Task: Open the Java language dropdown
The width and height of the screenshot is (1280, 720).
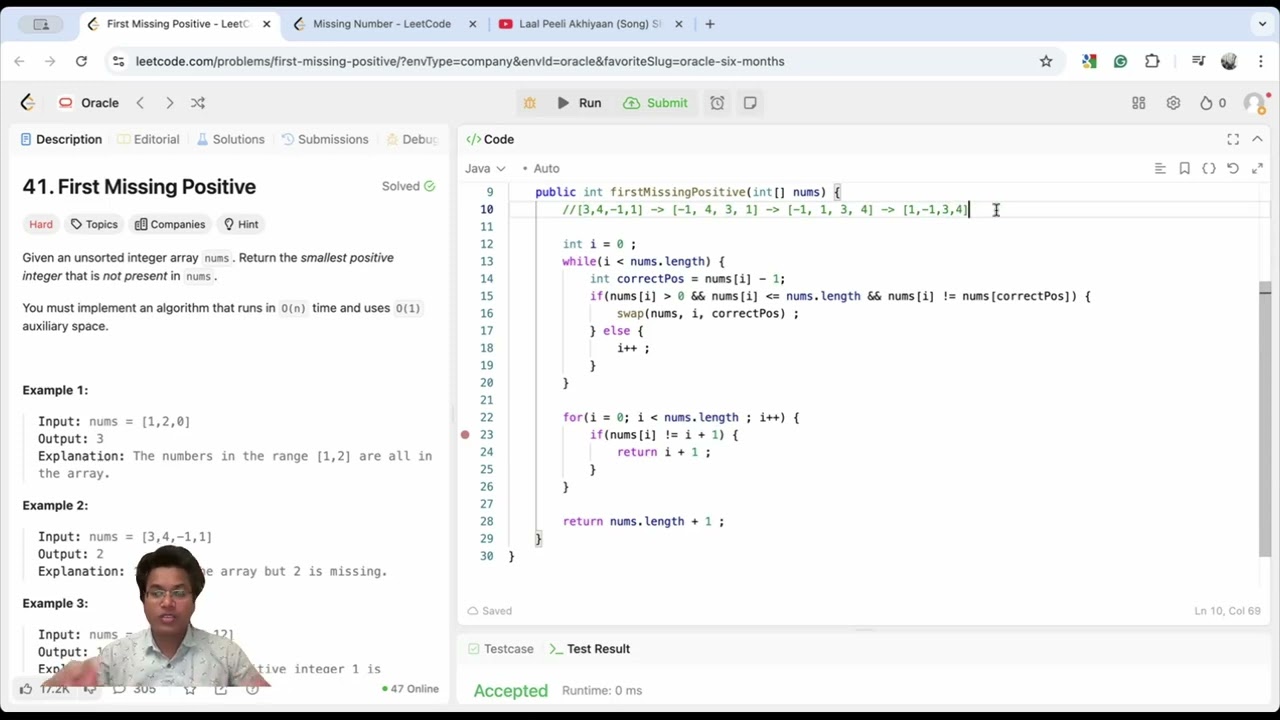Action: [485, 168]
